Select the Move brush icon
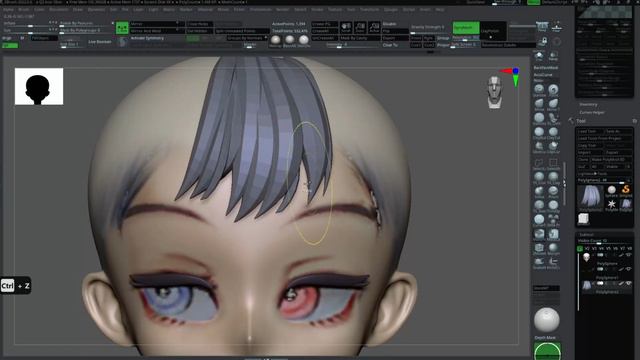The image size is (640, 360). click(x=539, y=104)
